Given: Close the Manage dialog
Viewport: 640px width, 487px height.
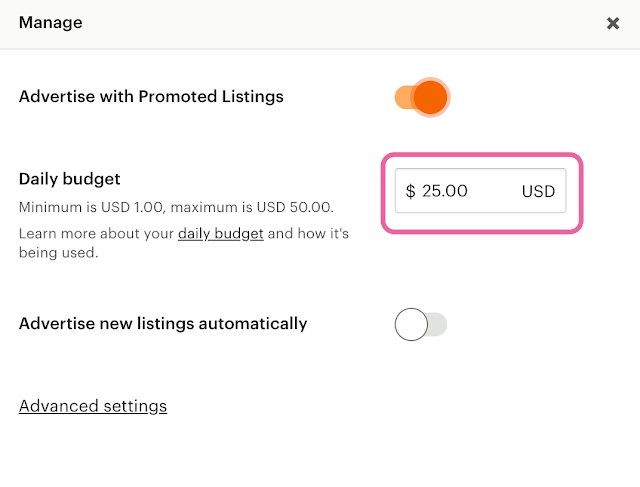Looking at the screenshot, I should click(613, 23).
